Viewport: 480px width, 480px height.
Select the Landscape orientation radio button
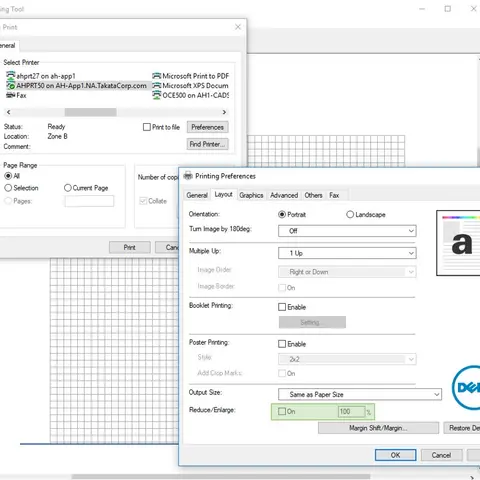(x=350, y=214)
